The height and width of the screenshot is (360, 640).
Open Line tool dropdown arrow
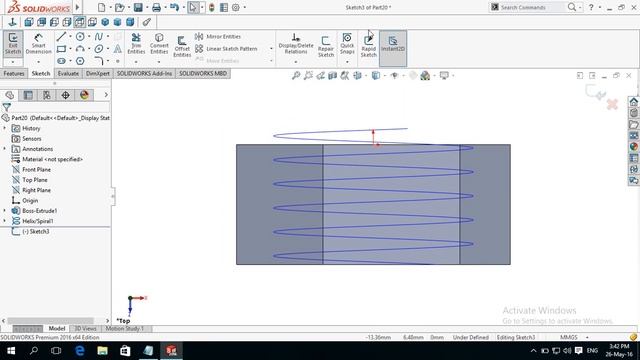(70, 37)
